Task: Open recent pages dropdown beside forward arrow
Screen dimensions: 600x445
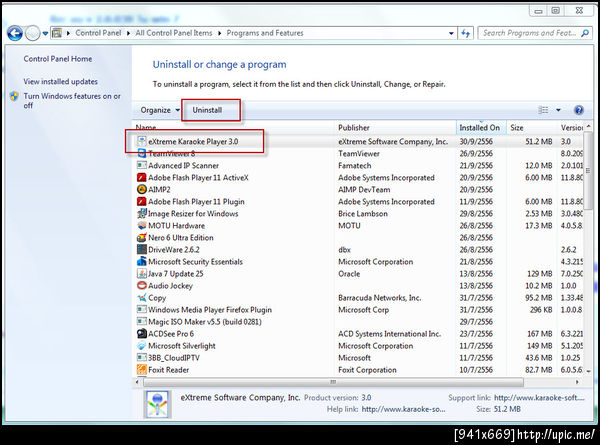Action: click(45, 34)
